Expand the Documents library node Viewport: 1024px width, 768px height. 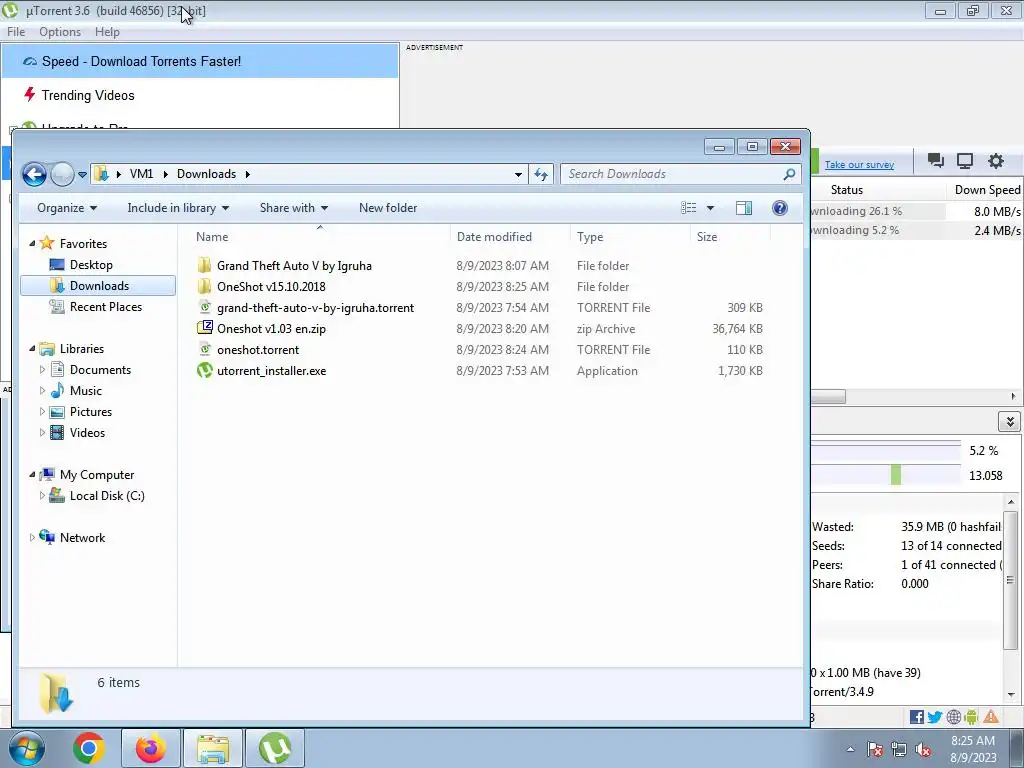coord(42,370)
